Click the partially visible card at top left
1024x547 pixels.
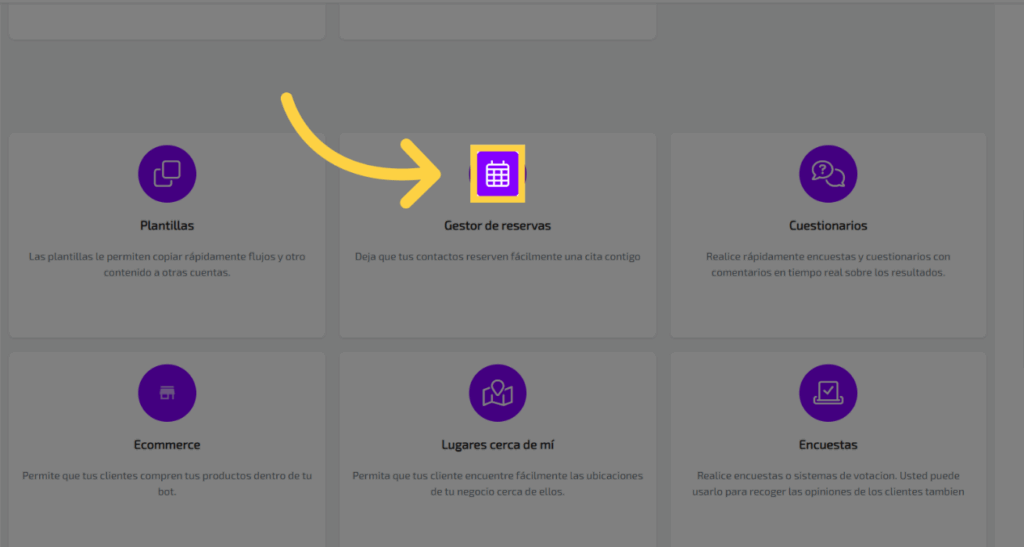(167, 22)
